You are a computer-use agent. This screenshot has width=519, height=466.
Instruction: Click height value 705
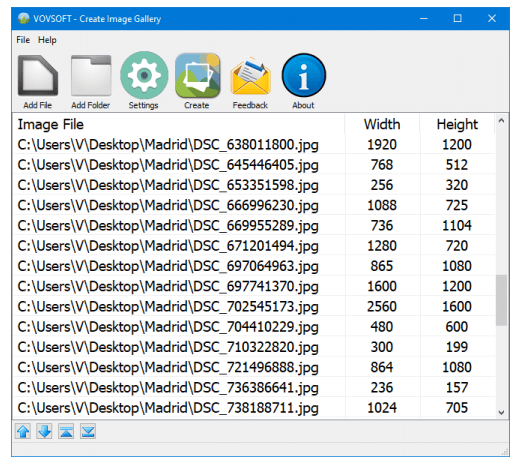pos(457,408)
